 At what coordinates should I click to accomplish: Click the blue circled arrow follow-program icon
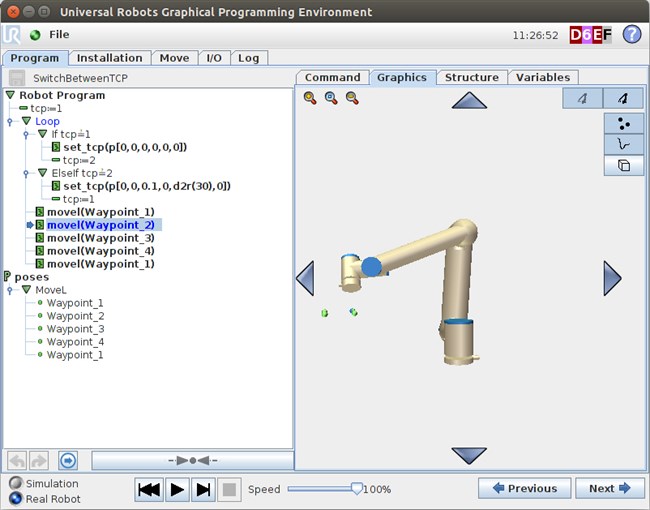[68, 461]
